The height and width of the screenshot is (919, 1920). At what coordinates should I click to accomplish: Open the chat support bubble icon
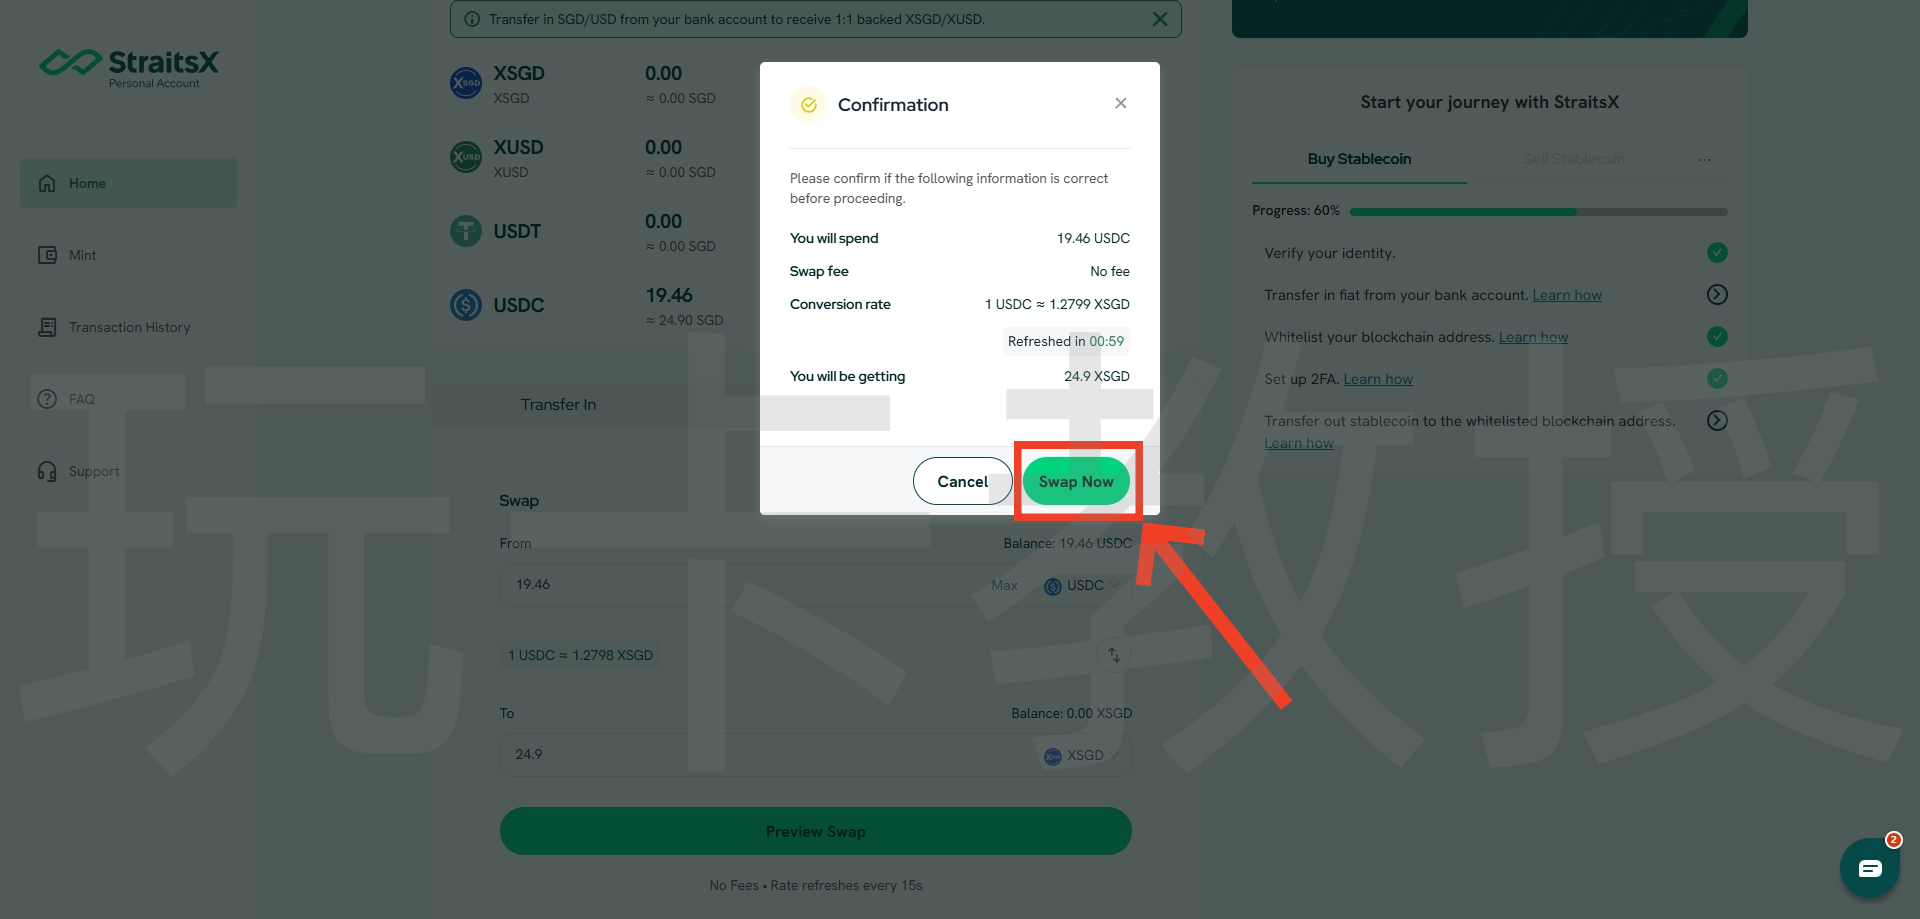1869,867
